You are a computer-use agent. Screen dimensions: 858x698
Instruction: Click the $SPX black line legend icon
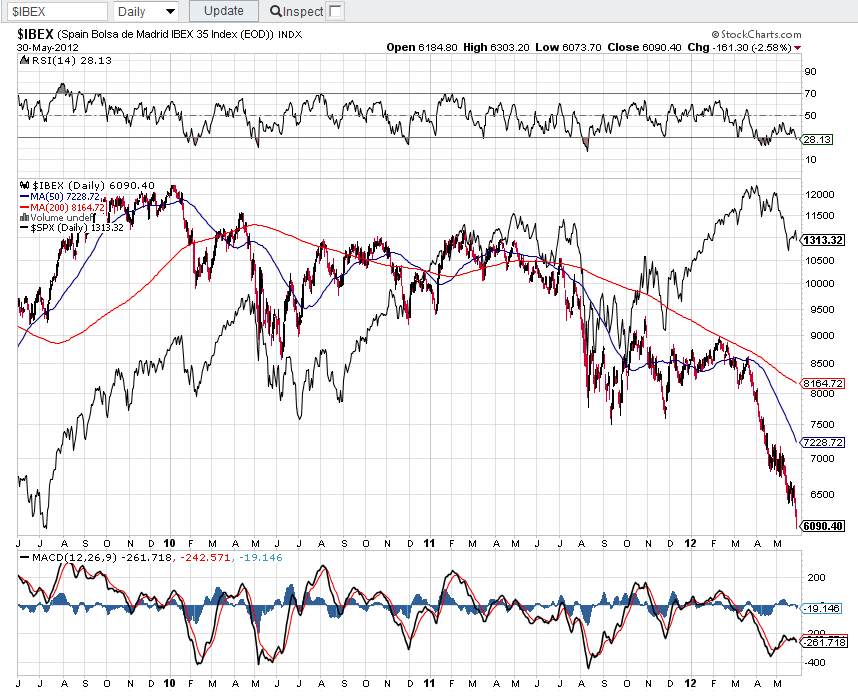(x=24, y=226)
